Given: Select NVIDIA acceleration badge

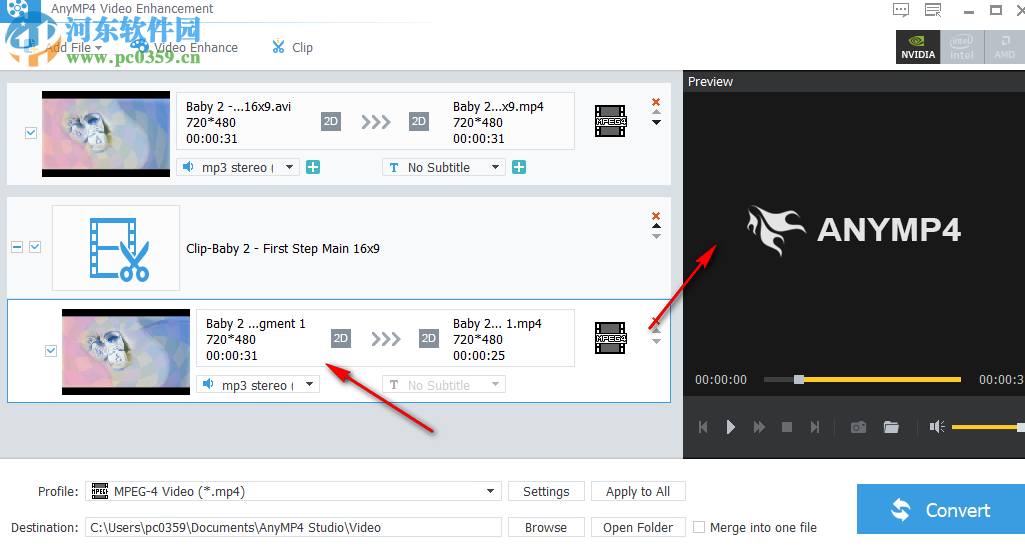Looking at the screenshot, I should point(918,47).
